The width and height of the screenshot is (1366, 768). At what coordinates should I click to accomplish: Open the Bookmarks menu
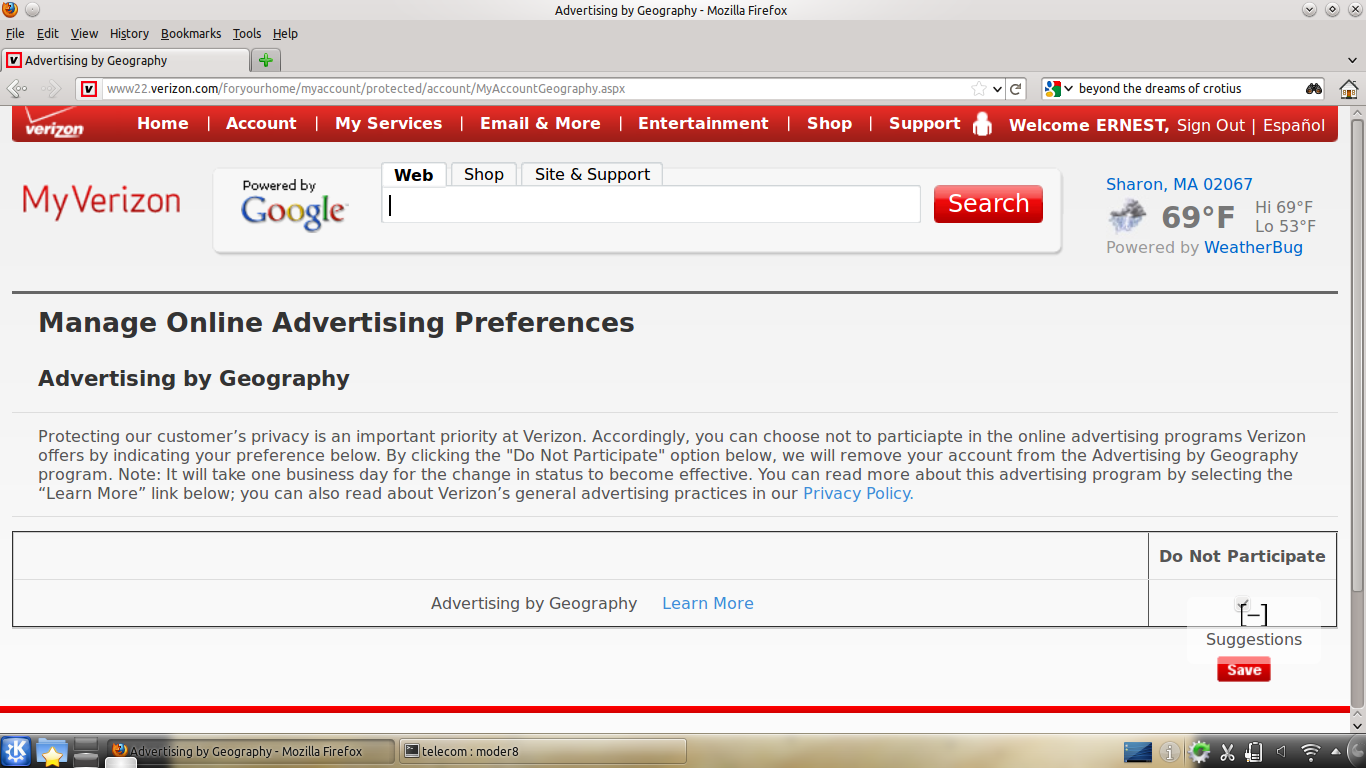coord(191,33)
